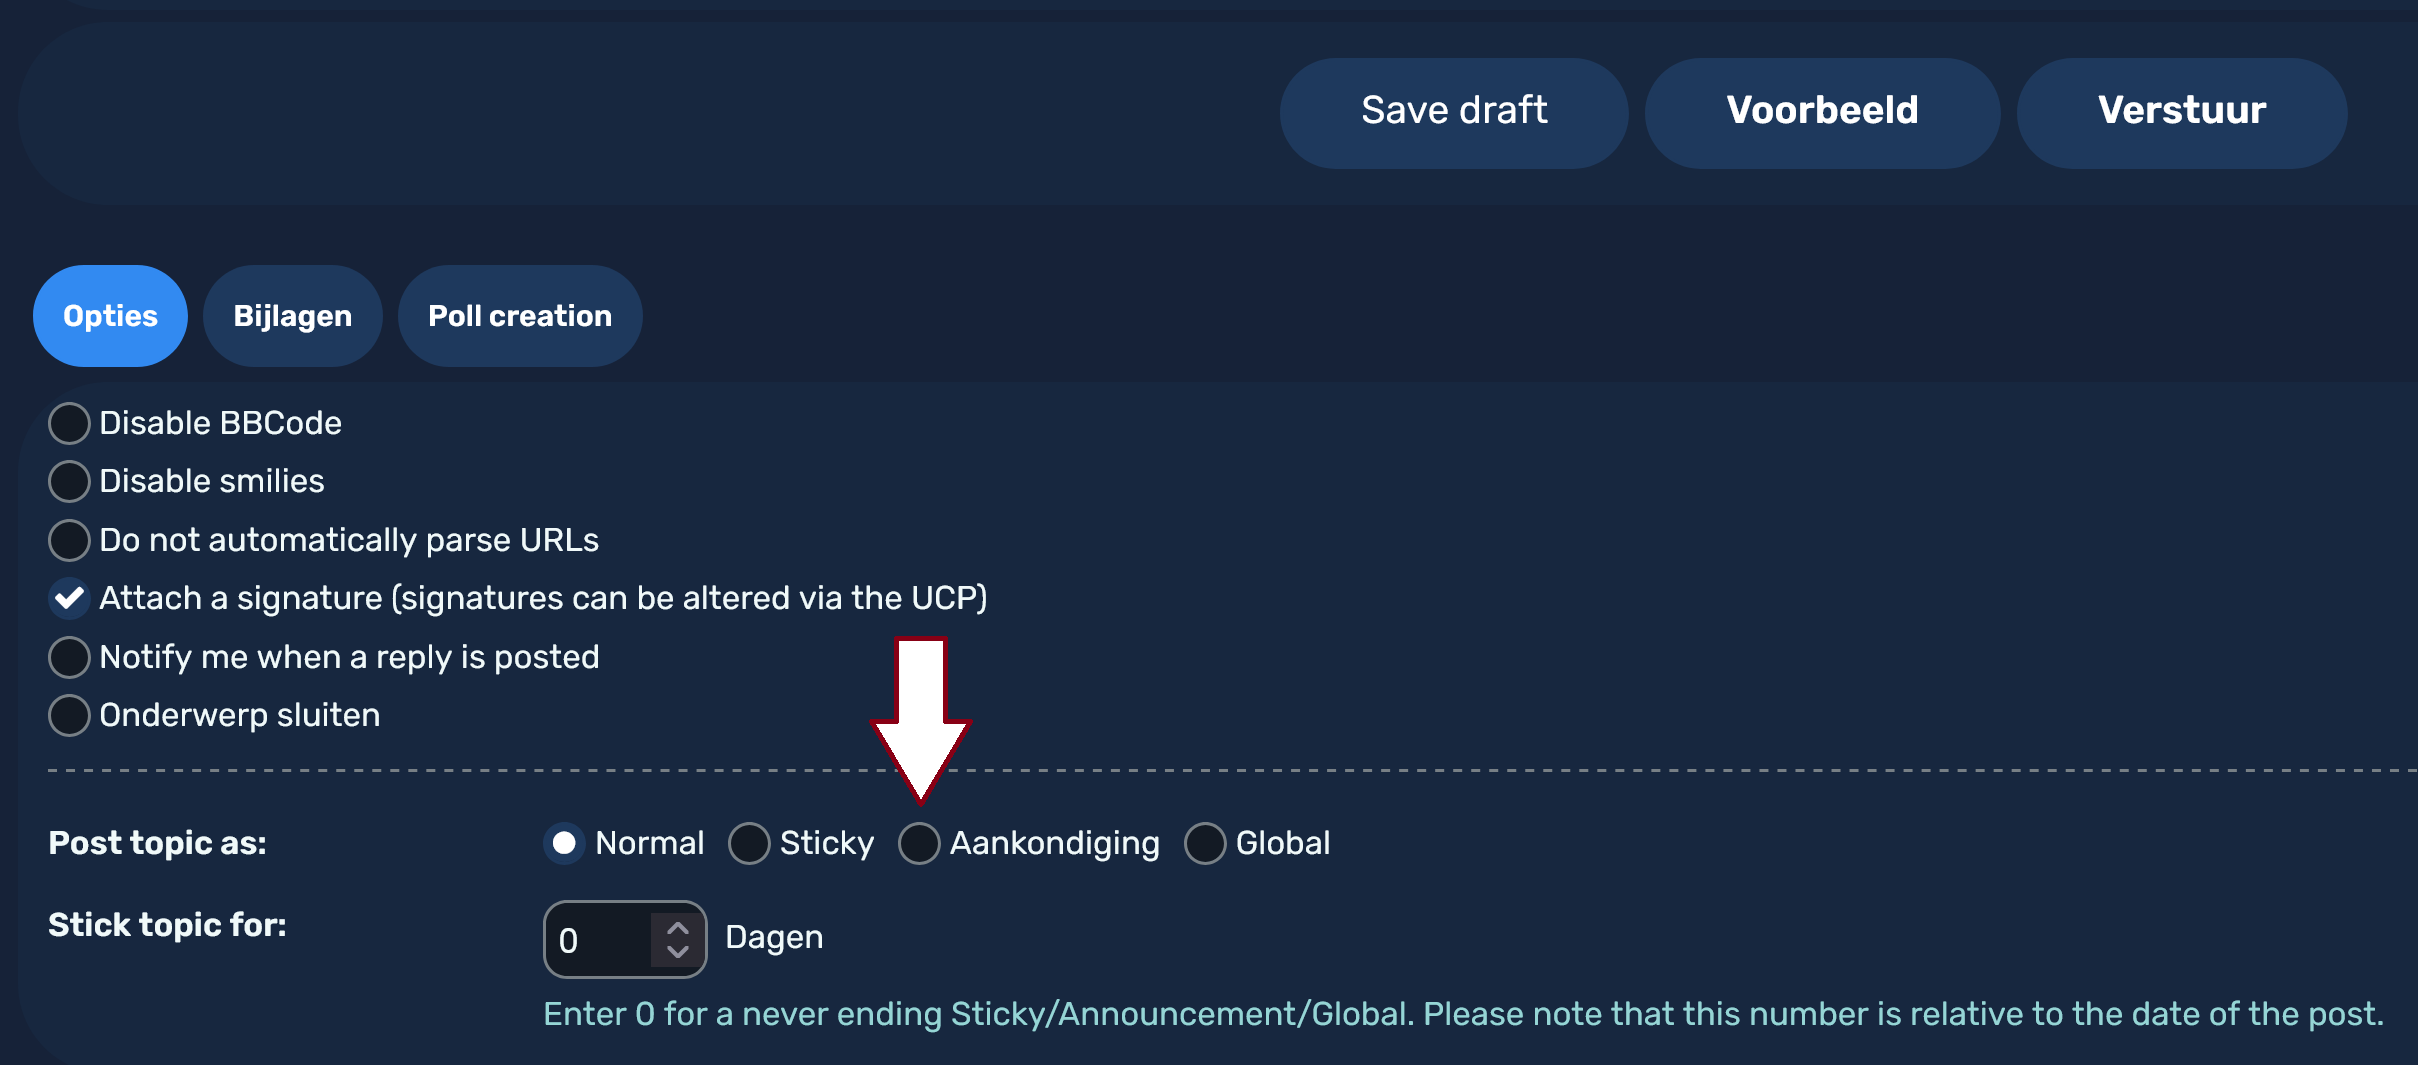Toggle the active Opties filter pill

(x=110, y=315)
